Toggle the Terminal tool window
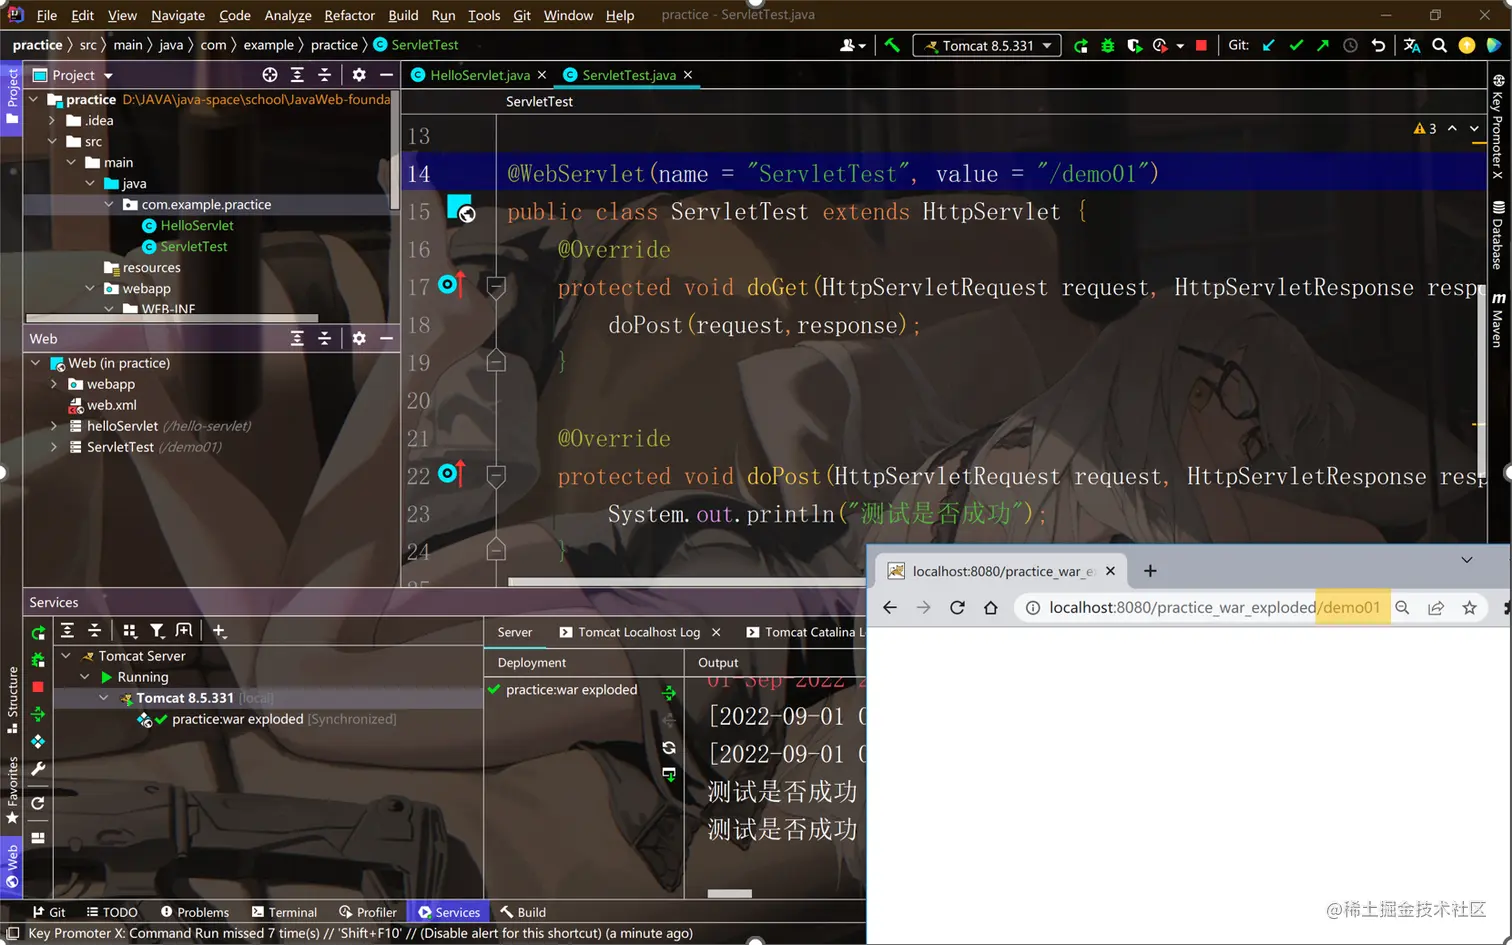 (x=284, y=912)
